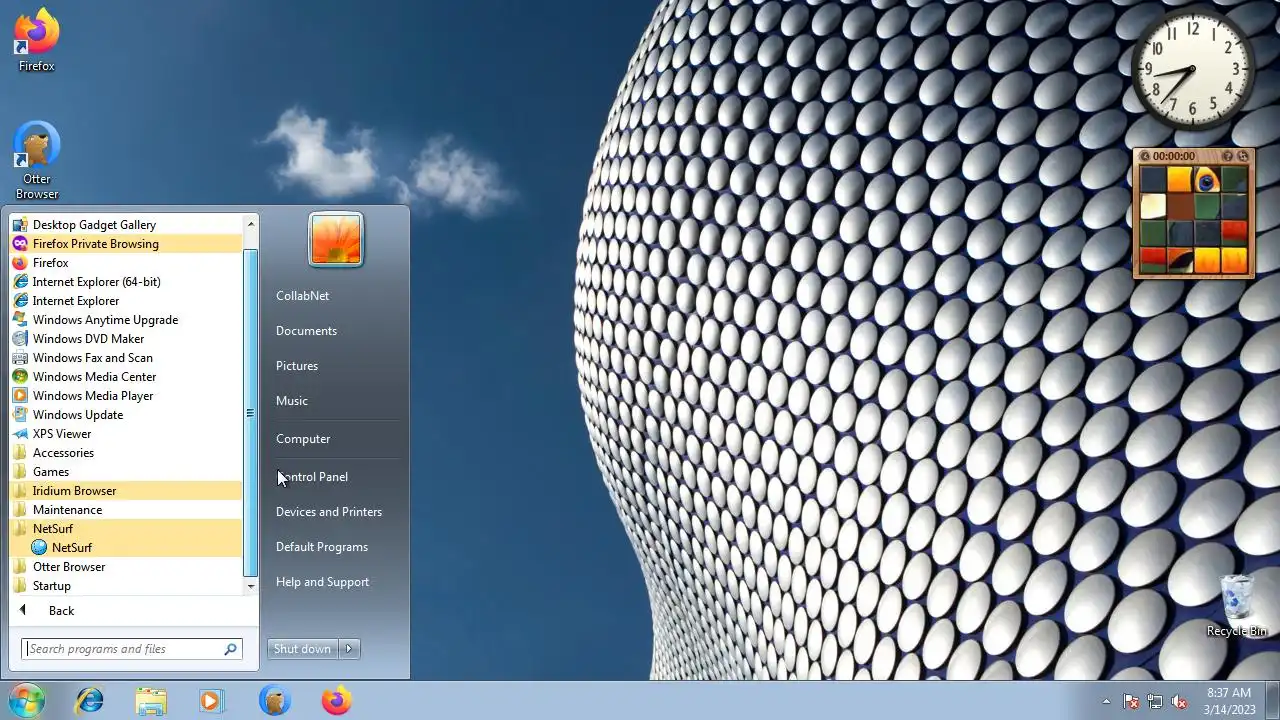Expand the Iridium Browser folder
Screen dimensions: 1280x720
click(x=126, y=491)
